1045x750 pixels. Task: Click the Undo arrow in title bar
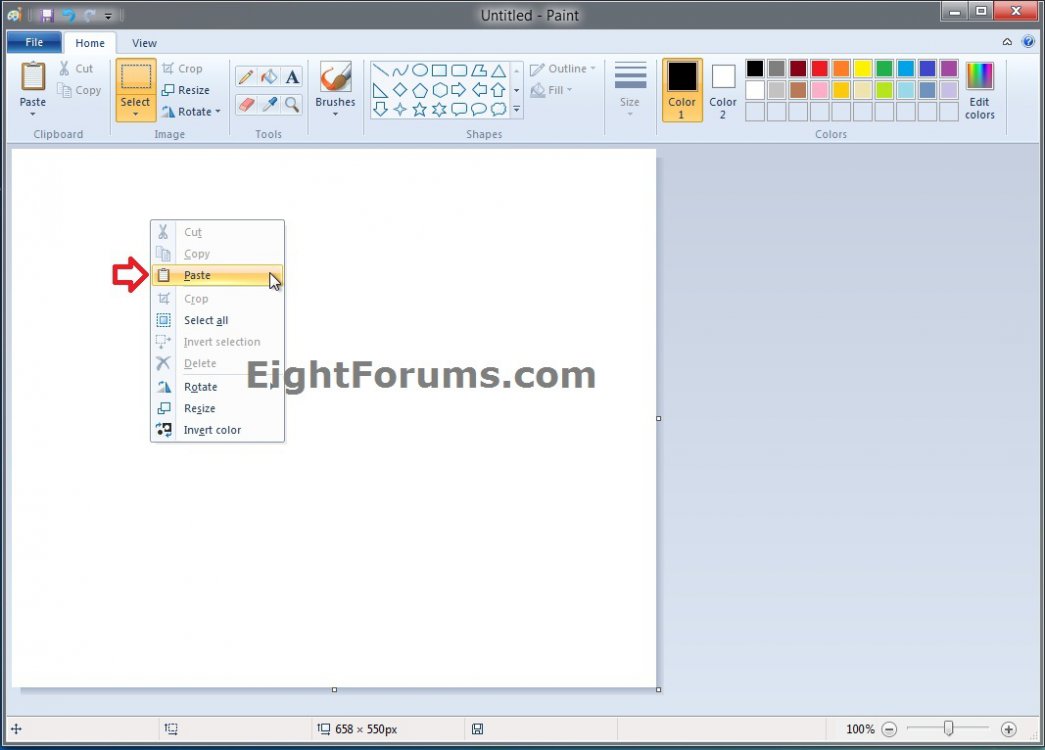(68, 15)
